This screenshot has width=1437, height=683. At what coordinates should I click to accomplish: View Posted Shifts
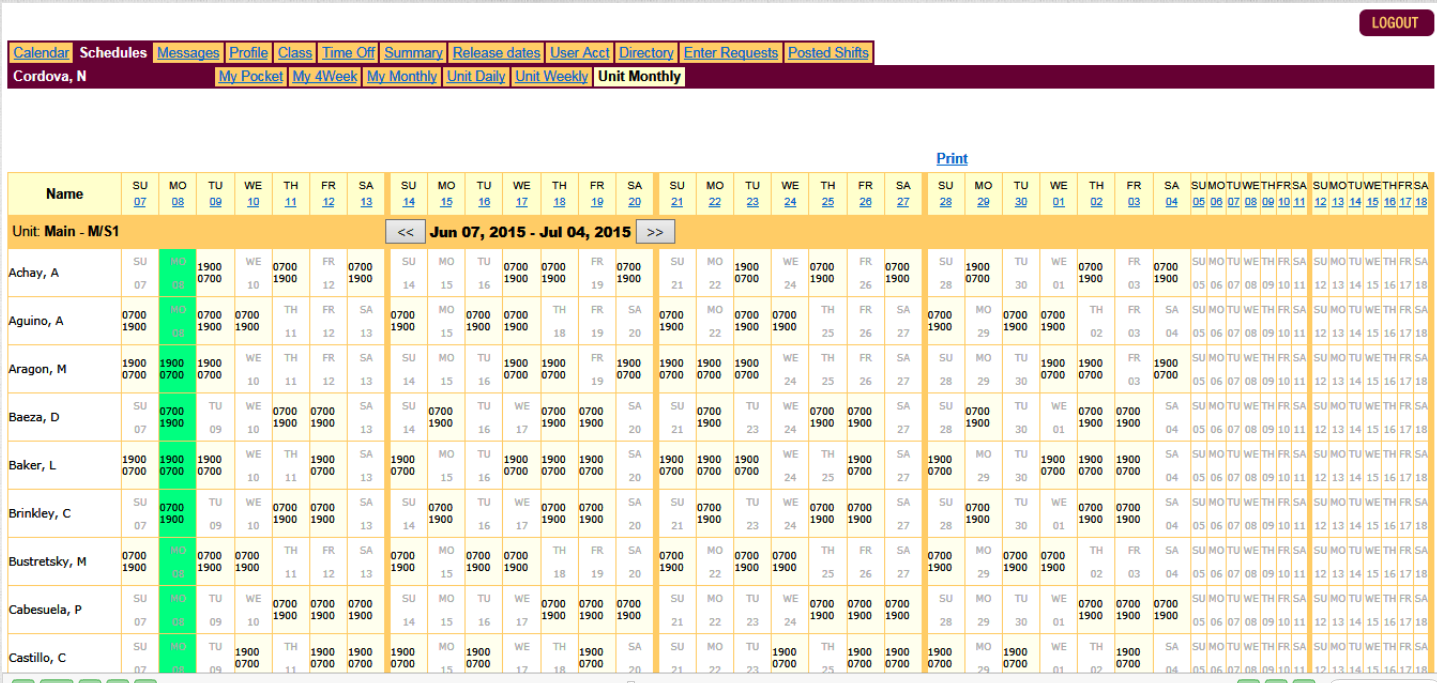828,53
